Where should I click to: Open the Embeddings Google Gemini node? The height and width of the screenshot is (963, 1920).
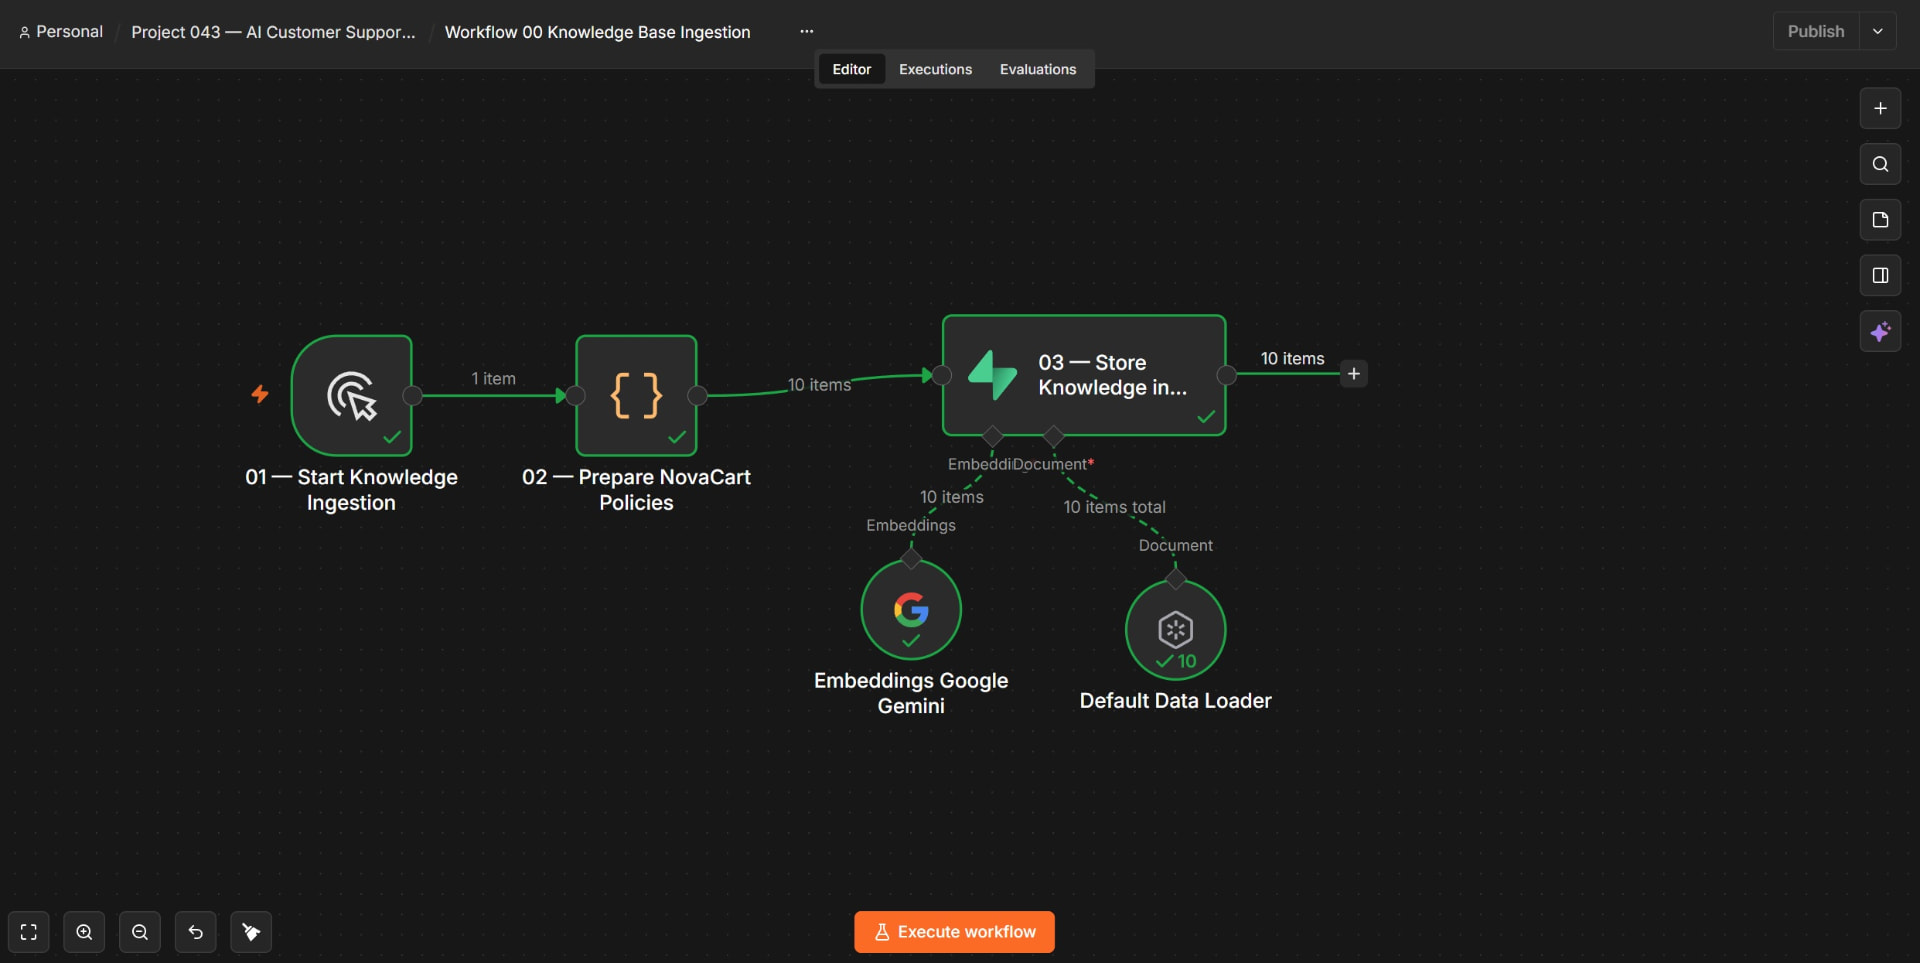coord(911,609)
